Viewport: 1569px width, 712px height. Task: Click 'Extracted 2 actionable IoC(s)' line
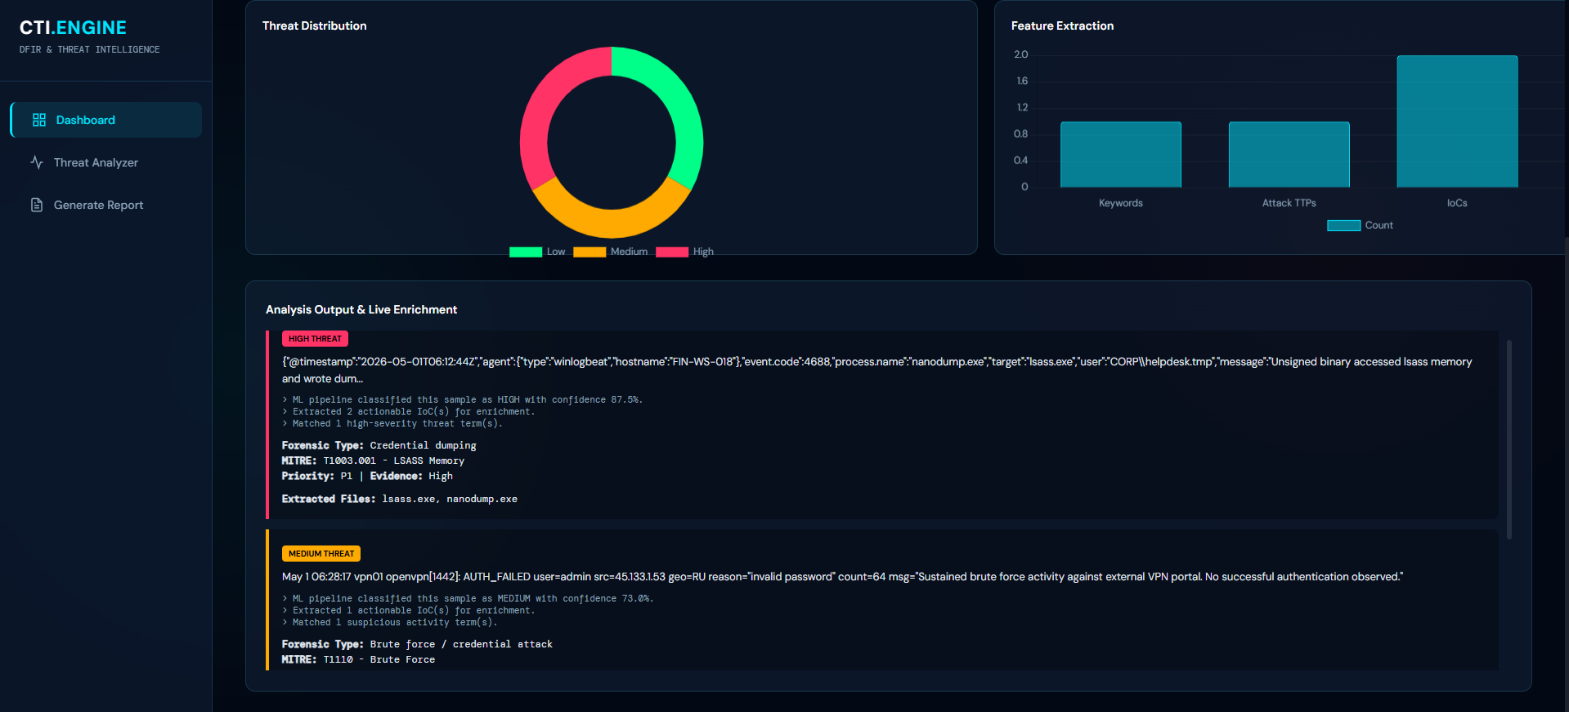point(409,412)
